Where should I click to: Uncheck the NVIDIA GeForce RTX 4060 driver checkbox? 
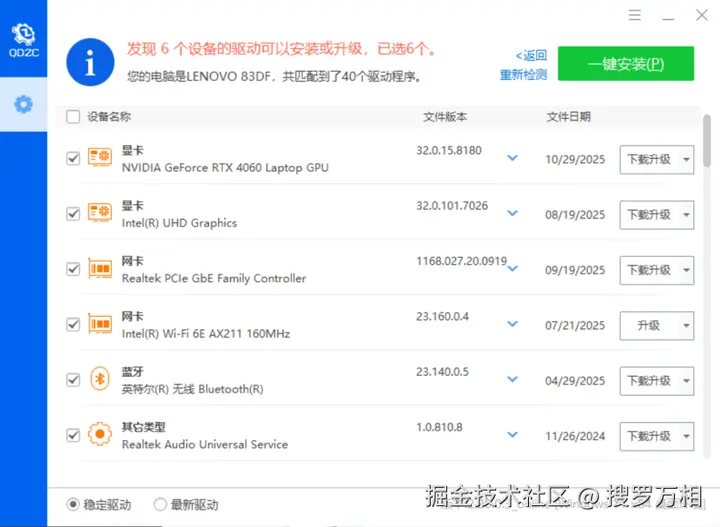[x=73, y=158]
